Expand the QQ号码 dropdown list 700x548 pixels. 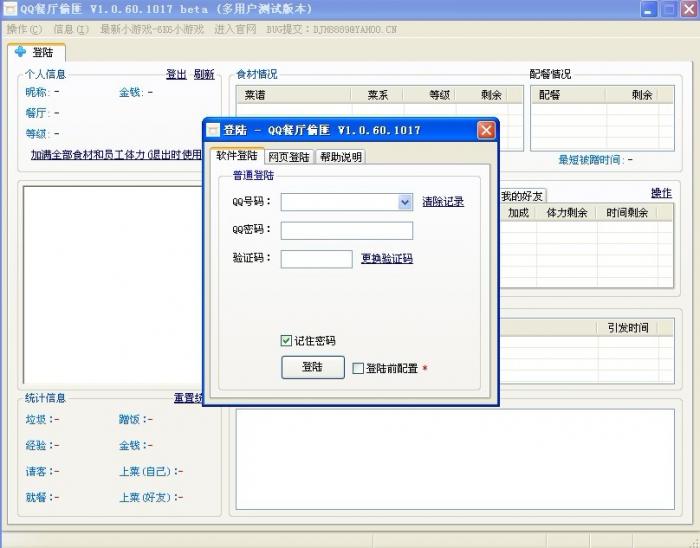pos(405,202)
